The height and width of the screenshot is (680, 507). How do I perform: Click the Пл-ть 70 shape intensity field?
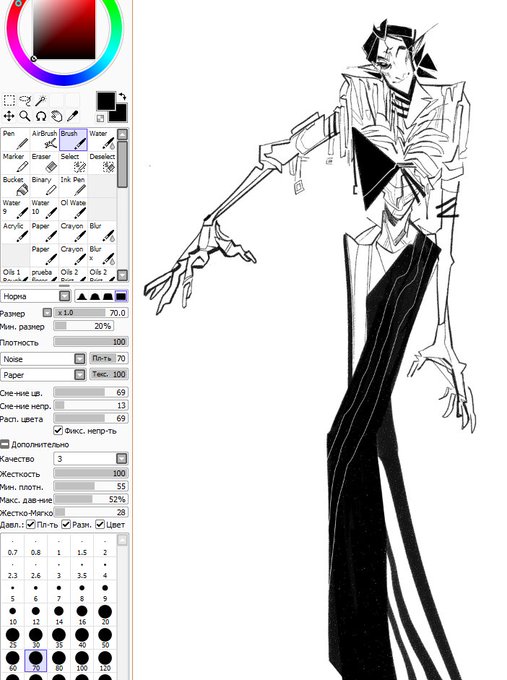click(x=108, y=358)
